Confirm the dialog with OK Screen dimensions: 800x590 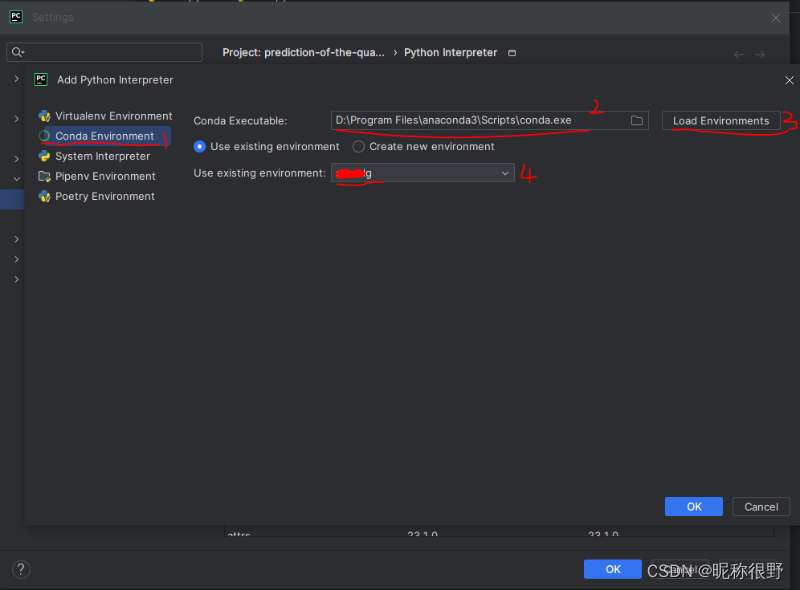693,506
